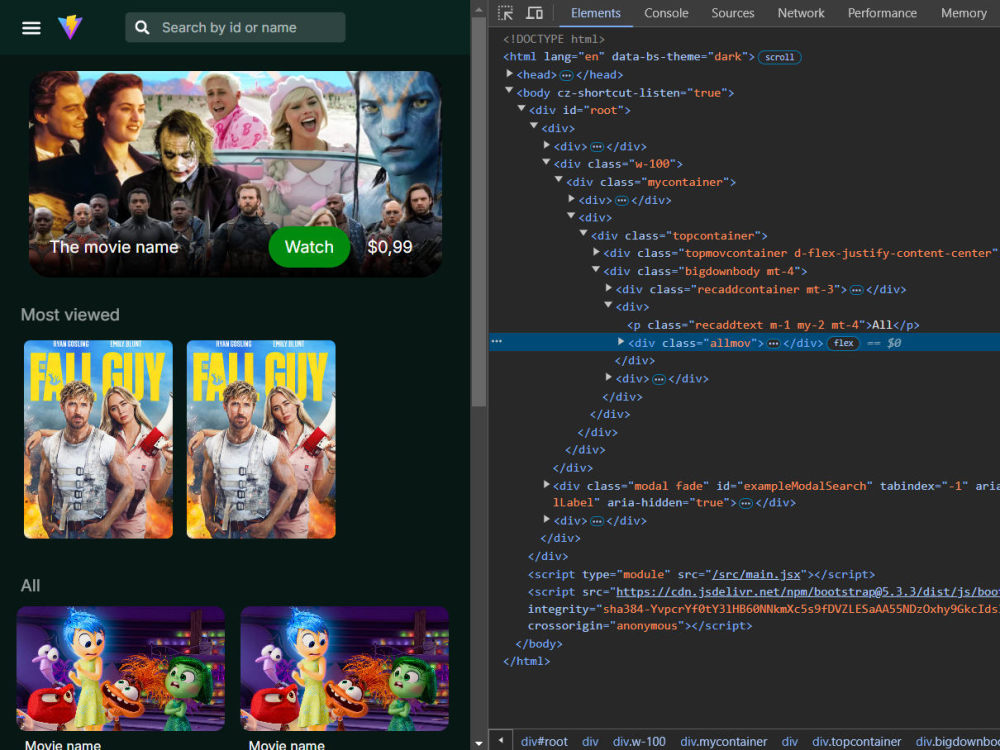
Task: Collapse the bigdownbody mt-4 div node
Action: pyautogui.click(x=596, y=270)
